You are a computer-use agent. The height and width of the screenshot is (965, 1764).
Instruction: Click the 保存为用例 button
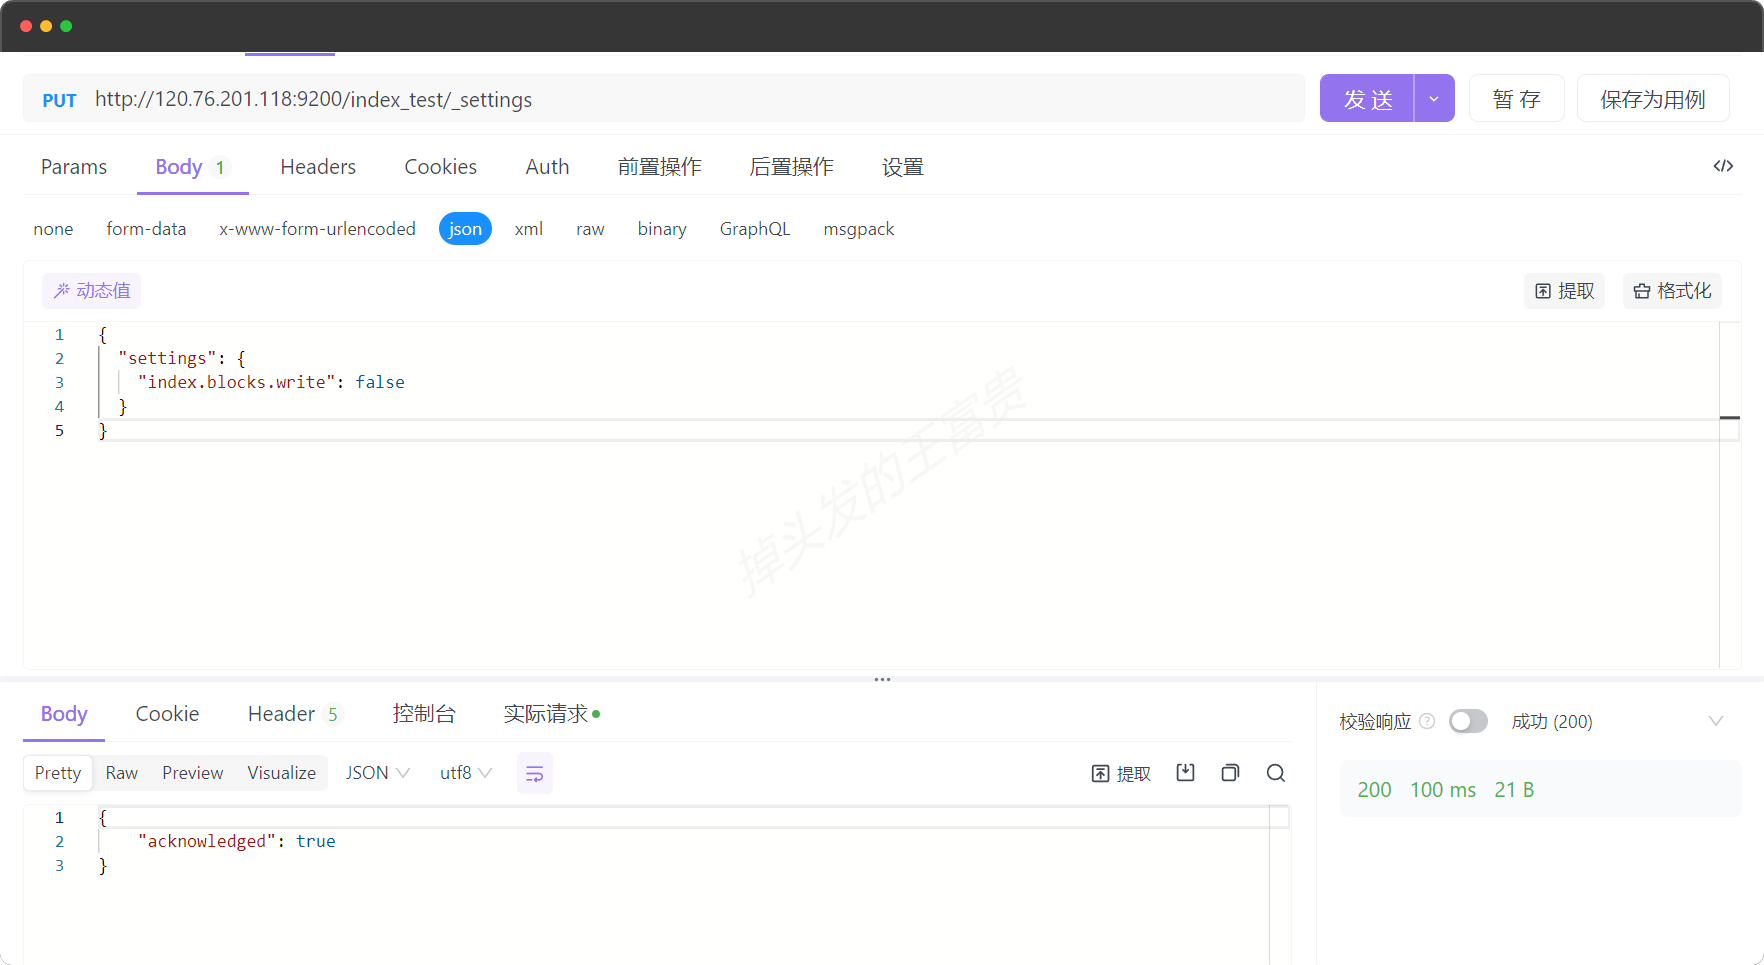click(1653, 99)
